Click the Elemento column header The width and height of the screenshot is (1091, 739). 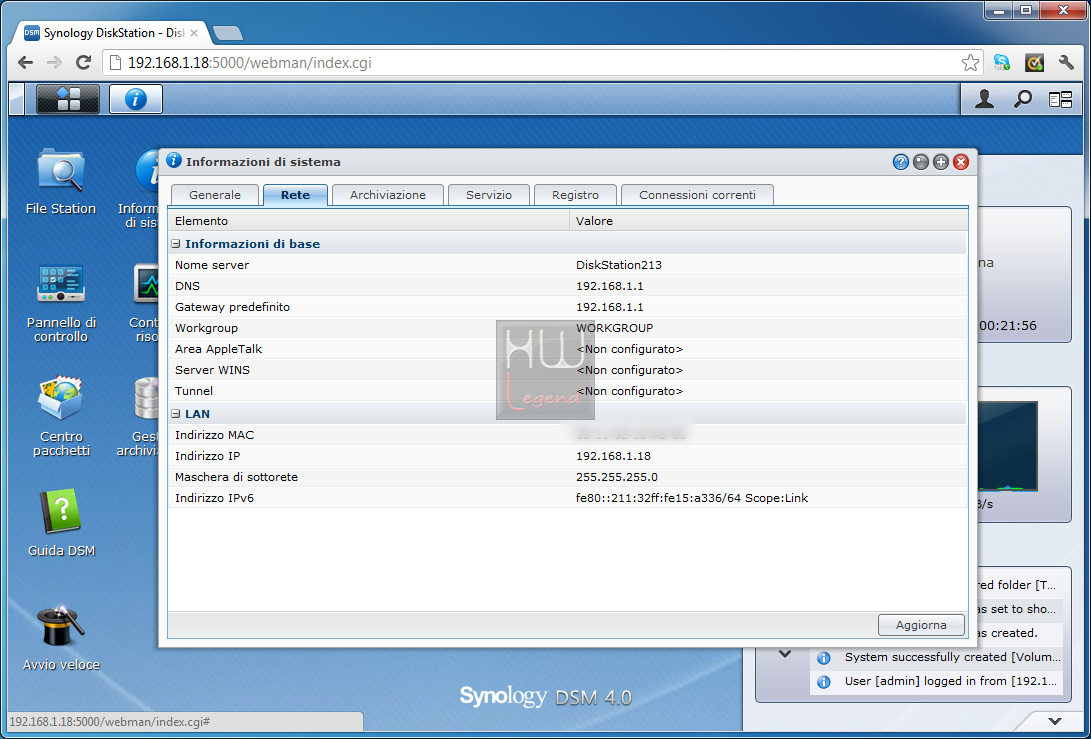click(369, 221)
